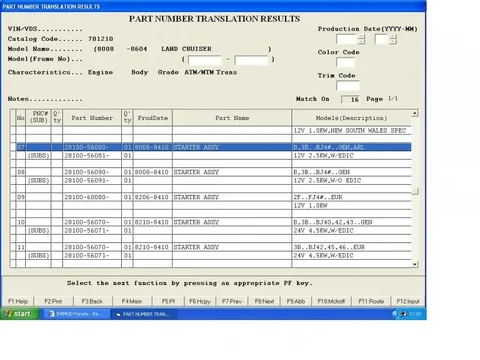This screenshot has height=360, width=480.
Task: Increase the production month stepper
Action: pos(393,36)
